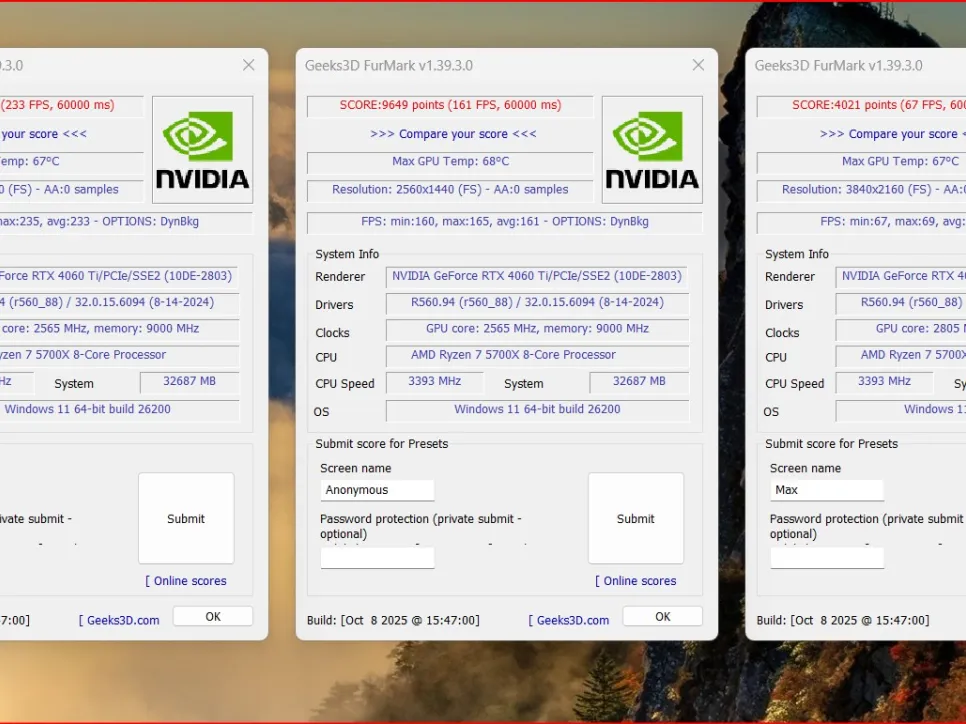Visit Geeks3D.com link in the middle window
The height and width of the screenshot is (724, 966).
tap(568, 620)
